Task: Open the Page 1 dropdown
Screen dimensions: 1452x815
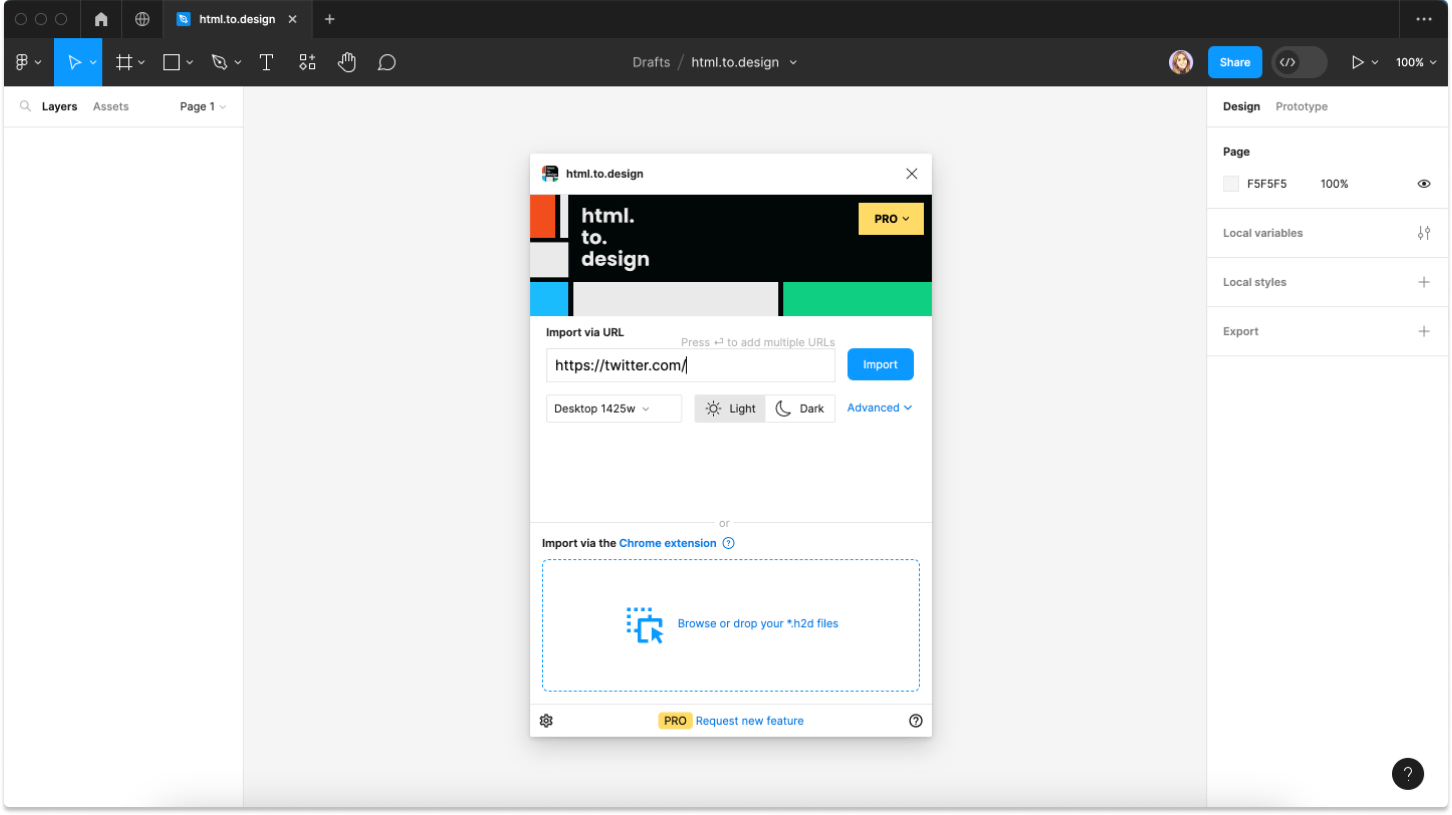Action: (x=203, y=106)
